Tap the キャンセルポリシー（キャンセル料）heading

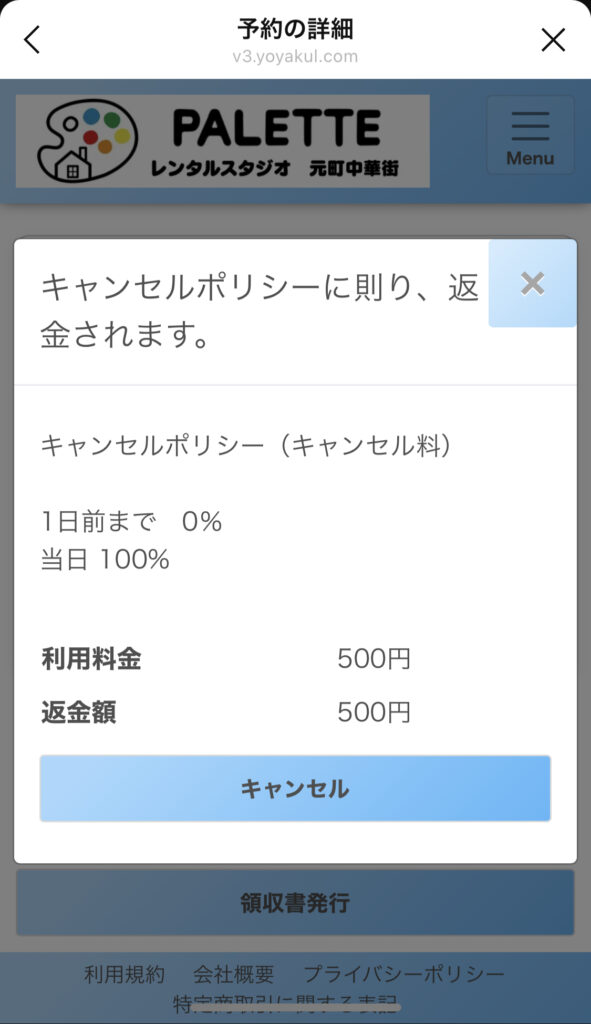click(246, 446)
